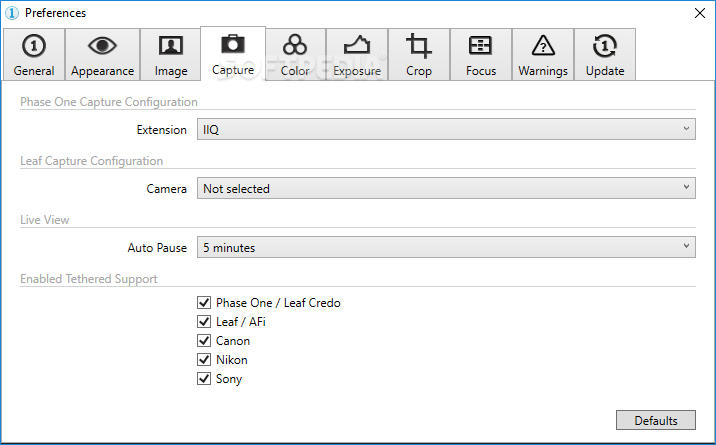Open the Focus preferences tab
The width and height of the screenshot is (716, 445).
[x=481, y=54]
